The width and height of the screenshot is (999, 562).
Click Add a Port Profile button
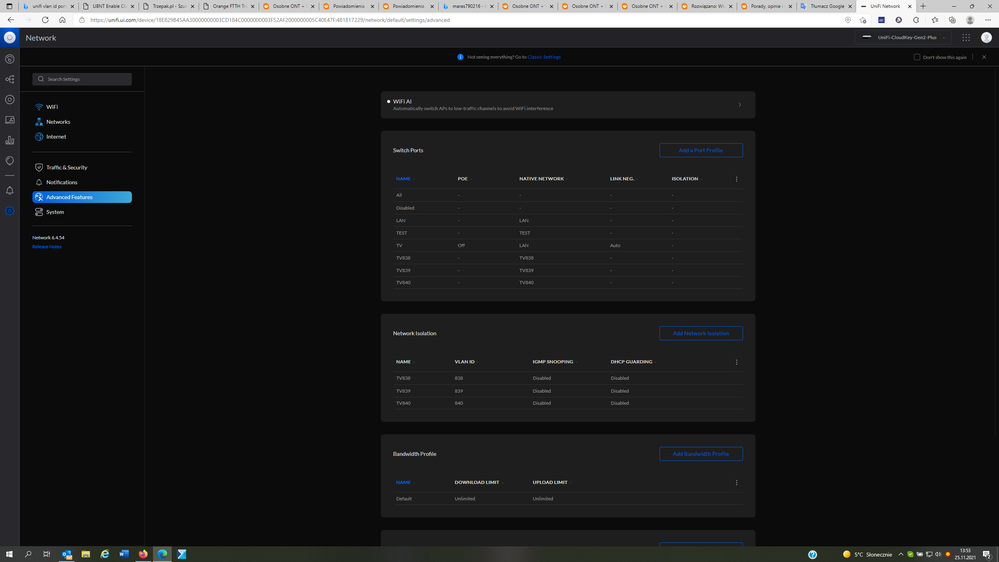tap(700, 150)
